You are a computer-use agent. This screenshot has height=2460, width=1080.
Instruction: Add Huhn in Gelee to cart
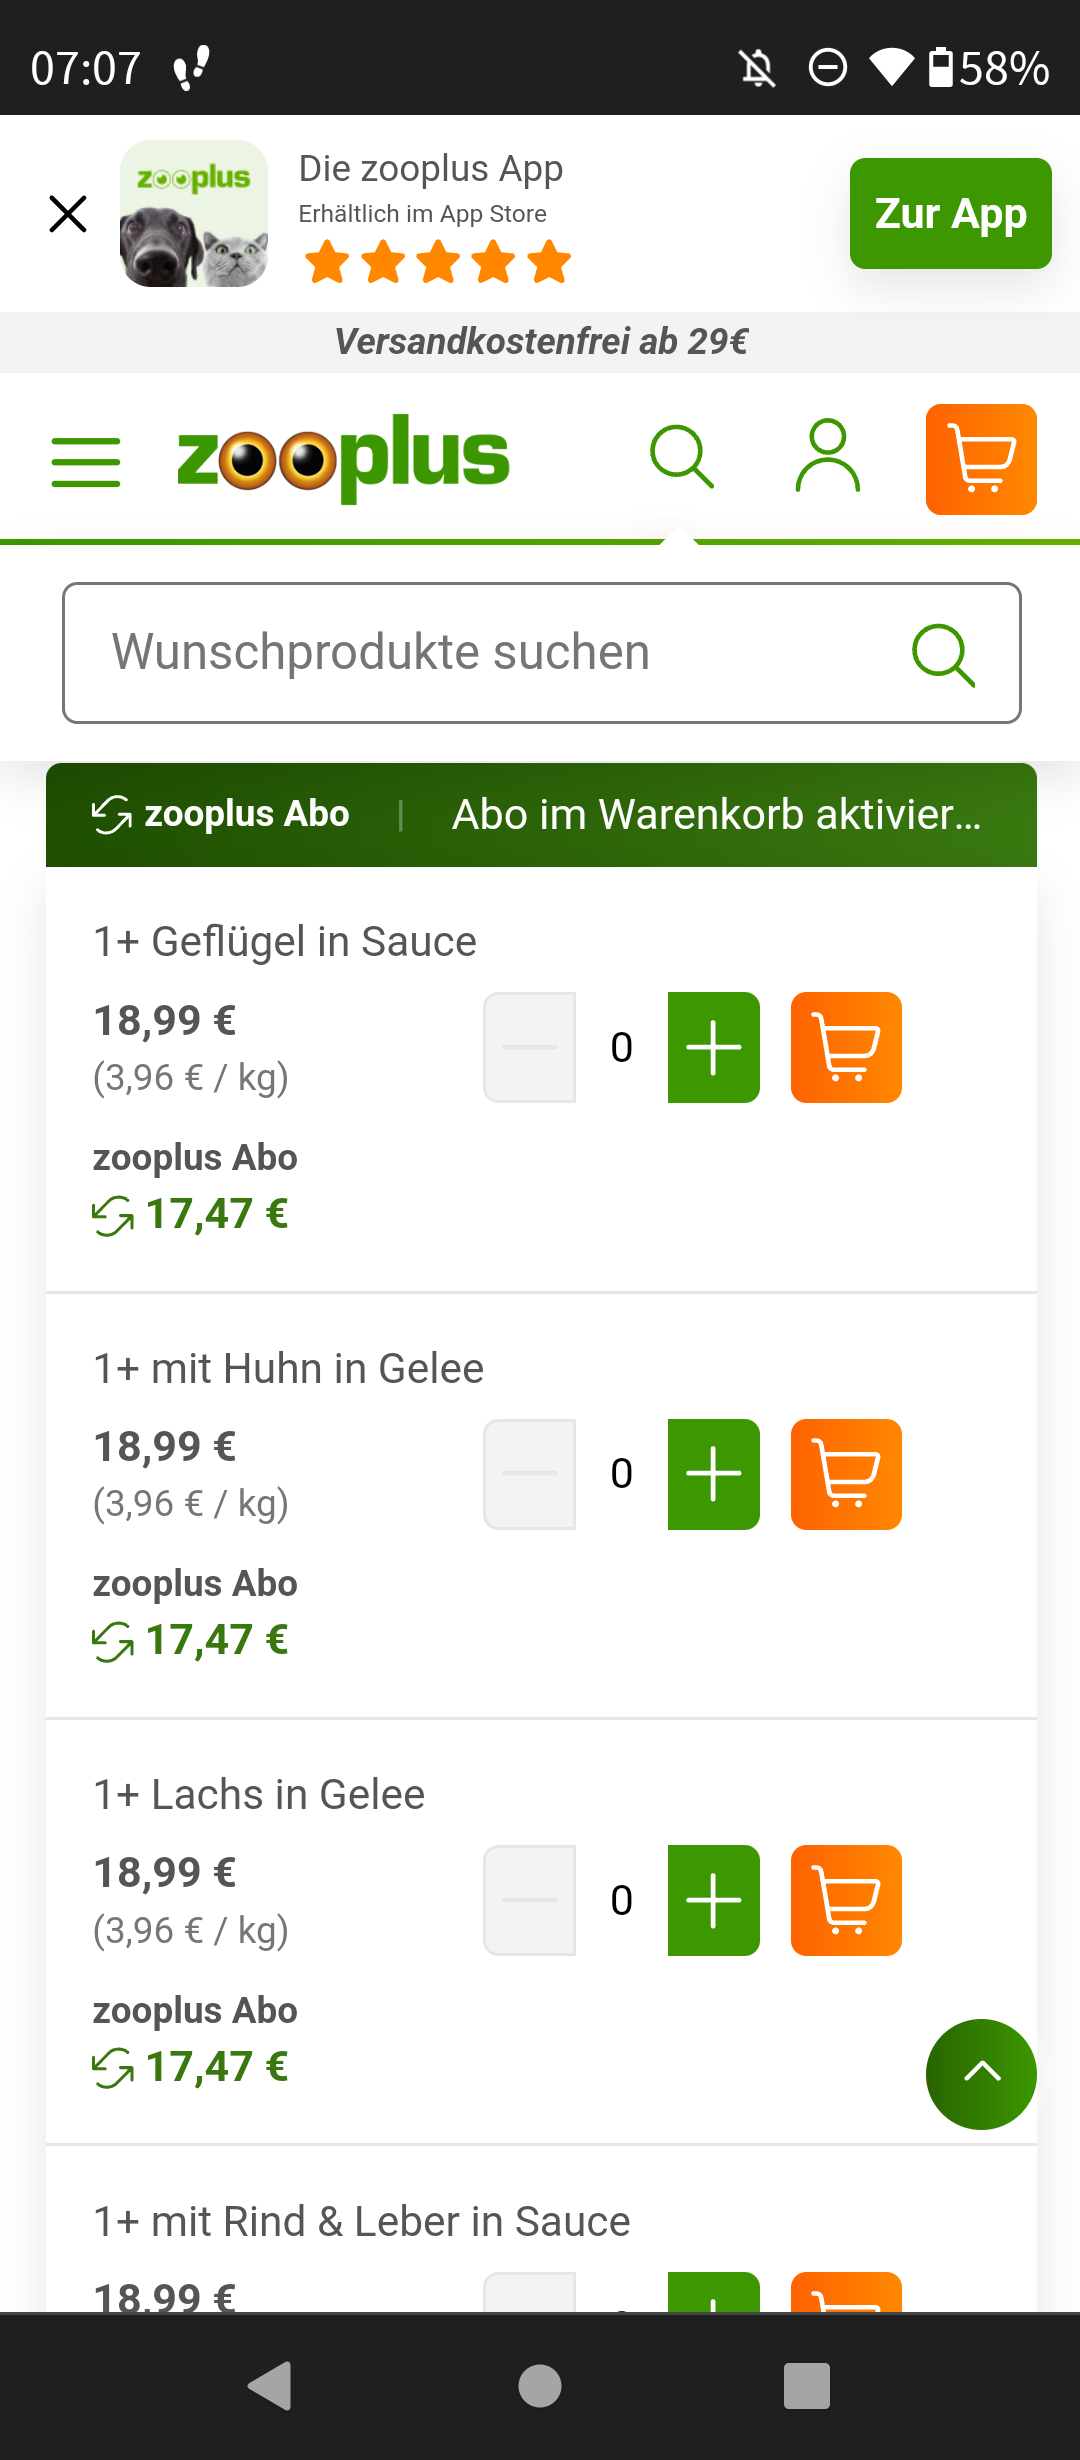[846, 1474]
